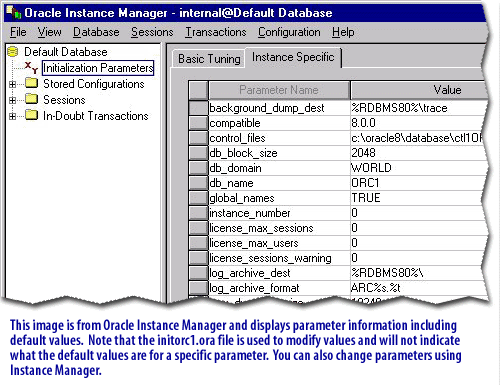
Task: Click the Initialization Parameters XY icon
Action: tap(32, 67)
